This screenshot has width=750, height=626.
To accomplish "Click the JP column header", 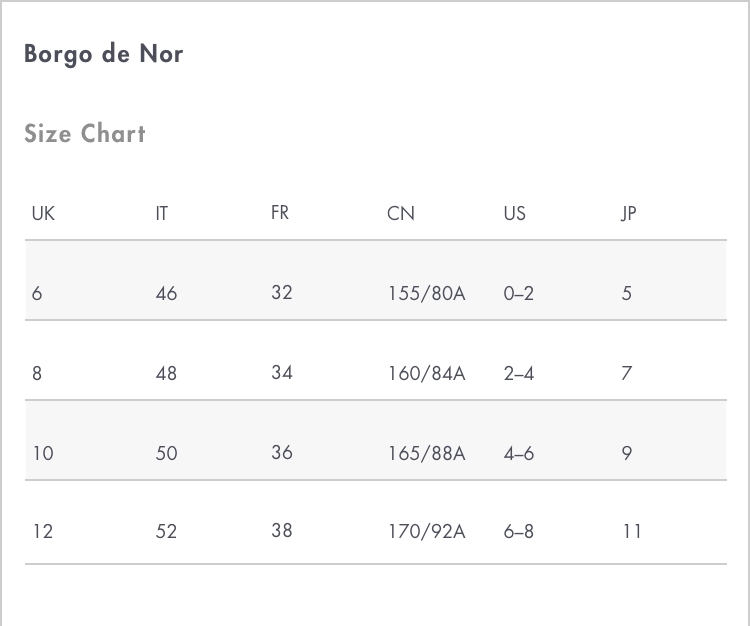I will point(629,214).
